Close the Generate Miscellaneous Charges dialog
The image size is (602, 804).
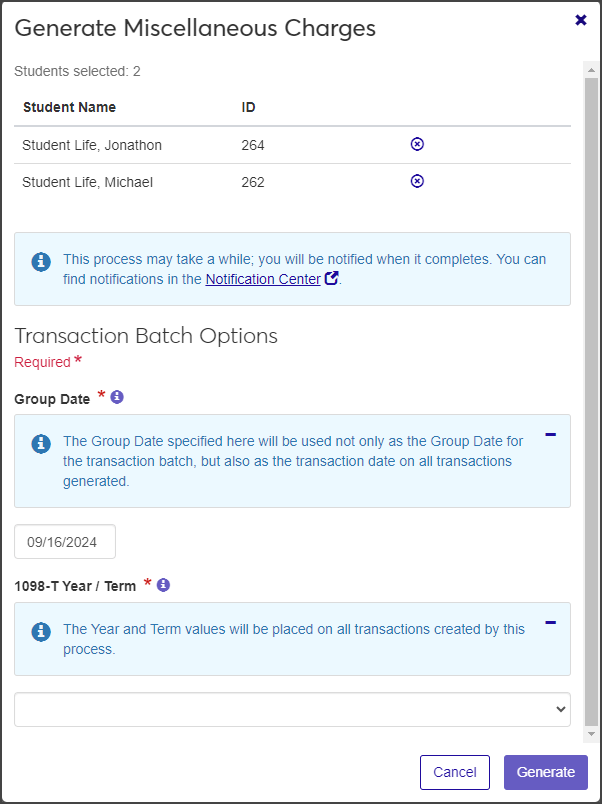581,20
